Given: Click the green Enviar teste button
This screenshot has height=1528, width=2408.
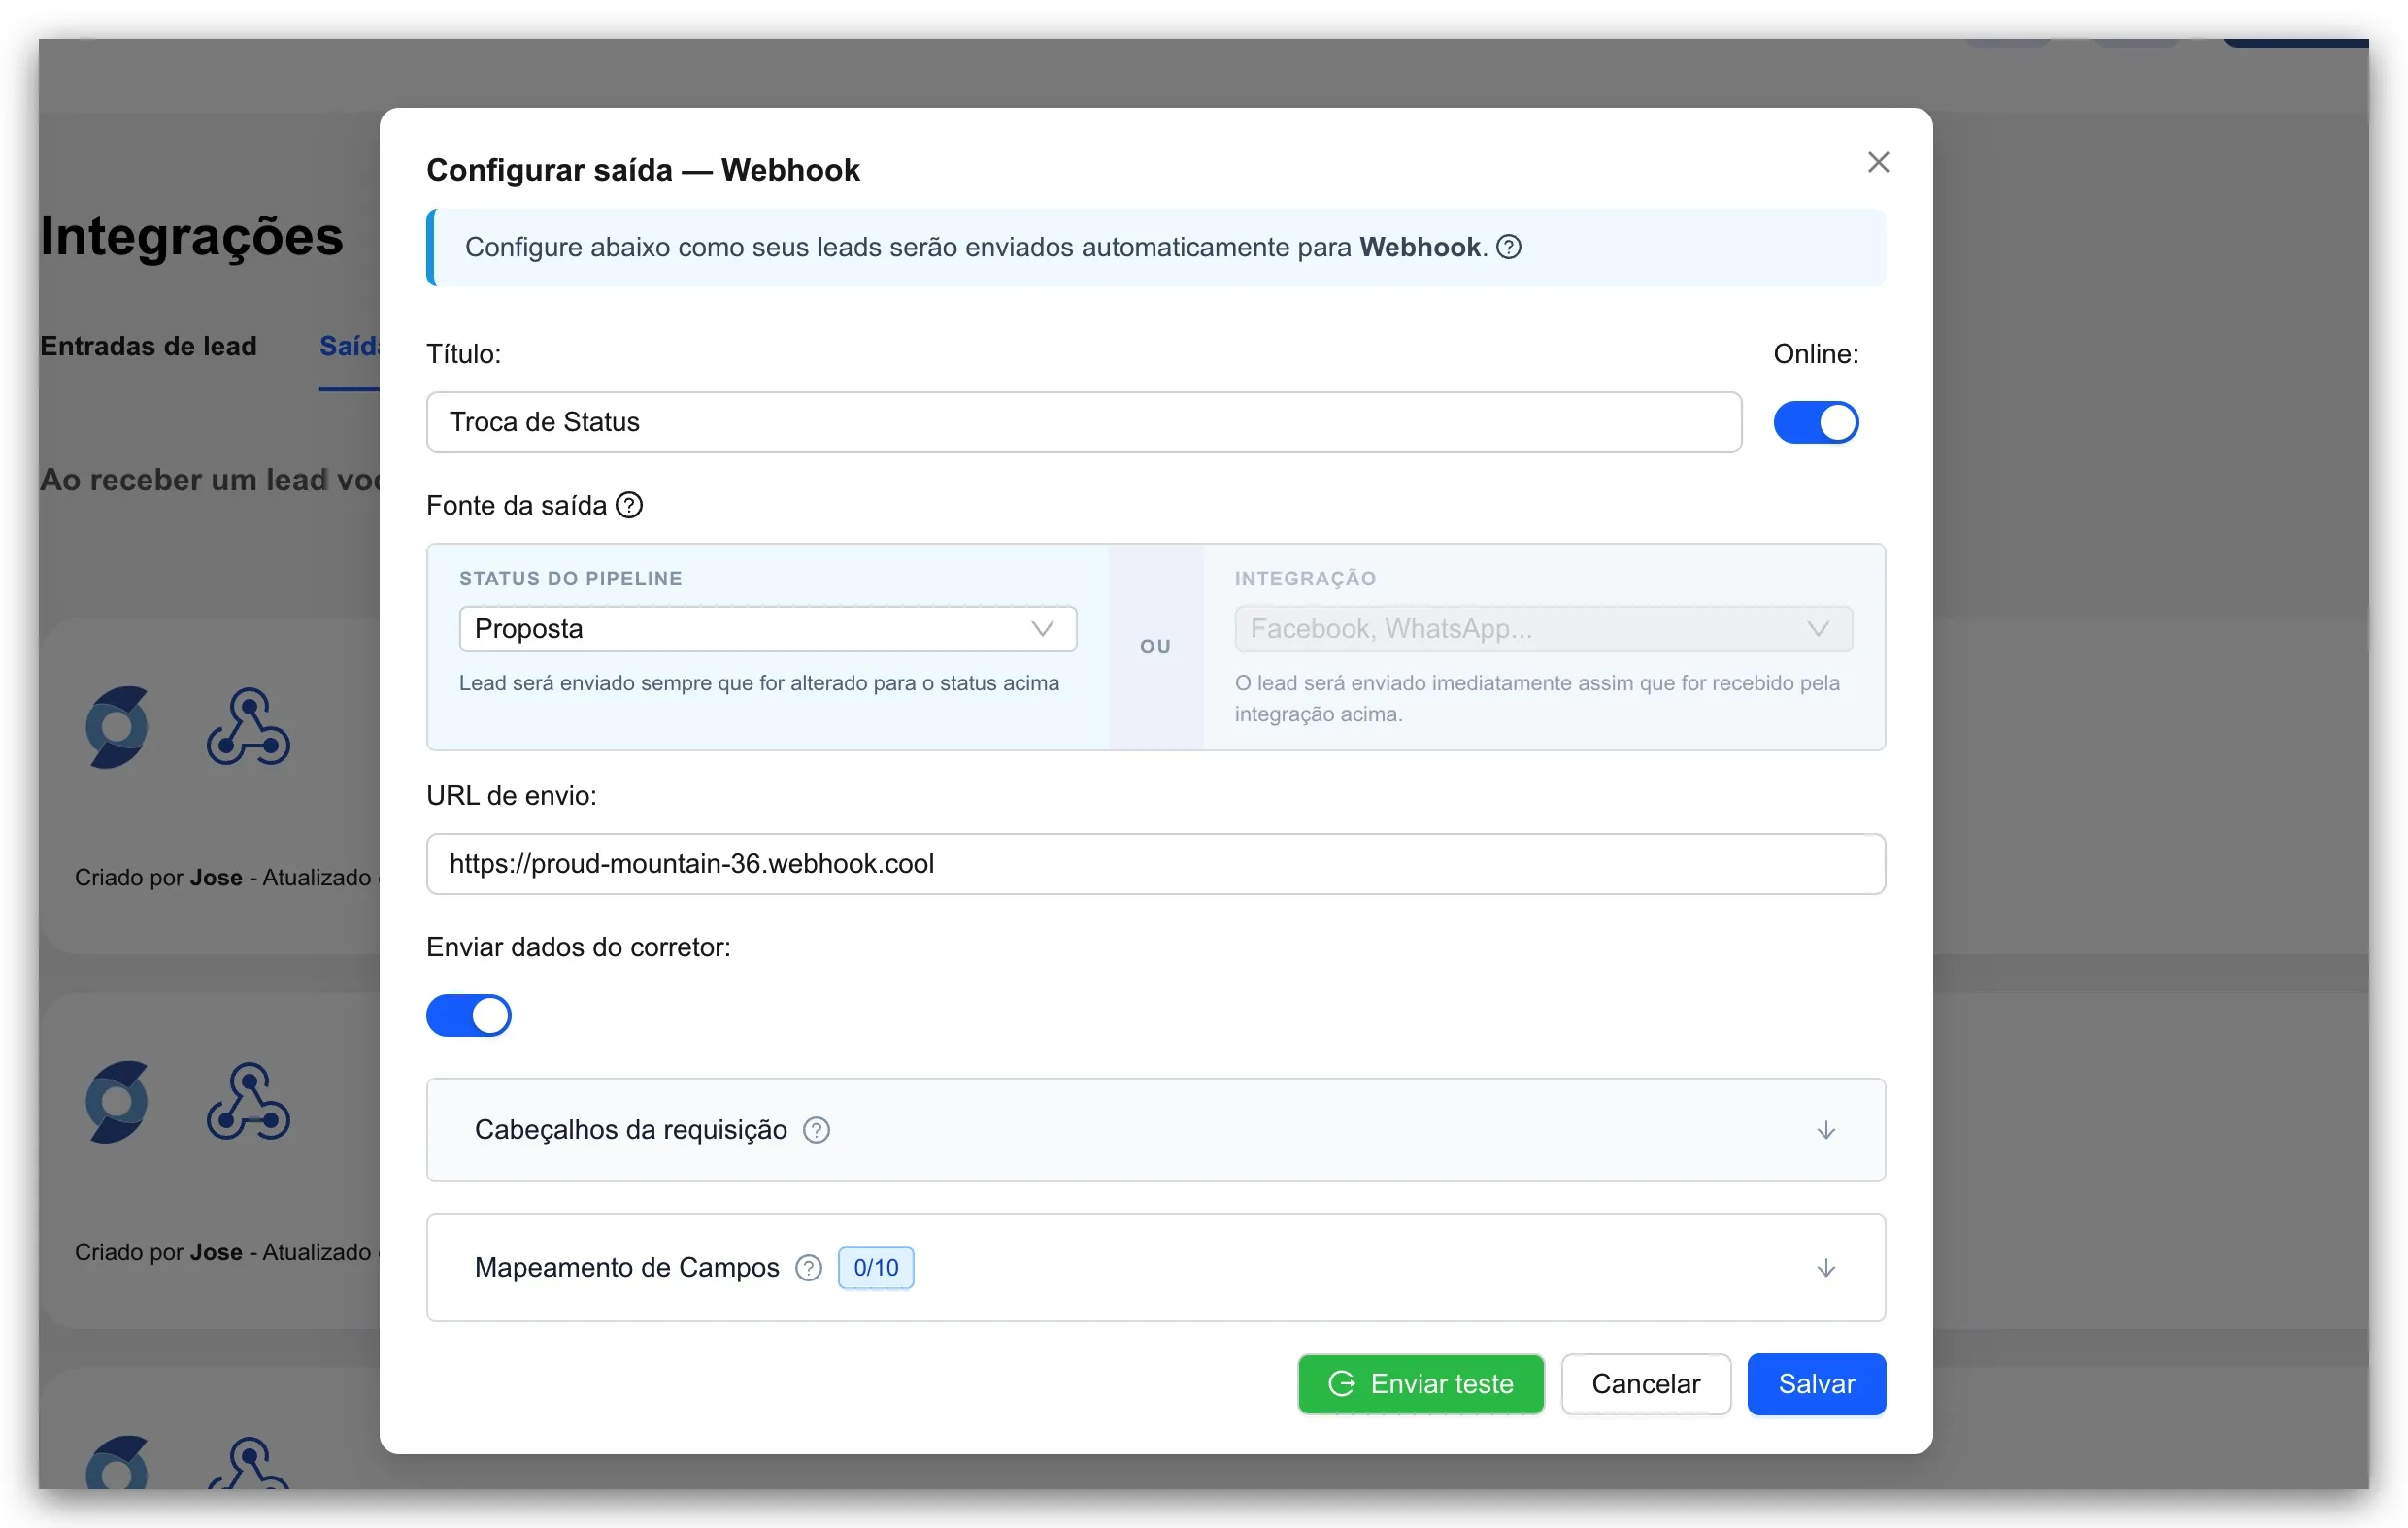Looking at the screenshot, I should point(1420,1384).
